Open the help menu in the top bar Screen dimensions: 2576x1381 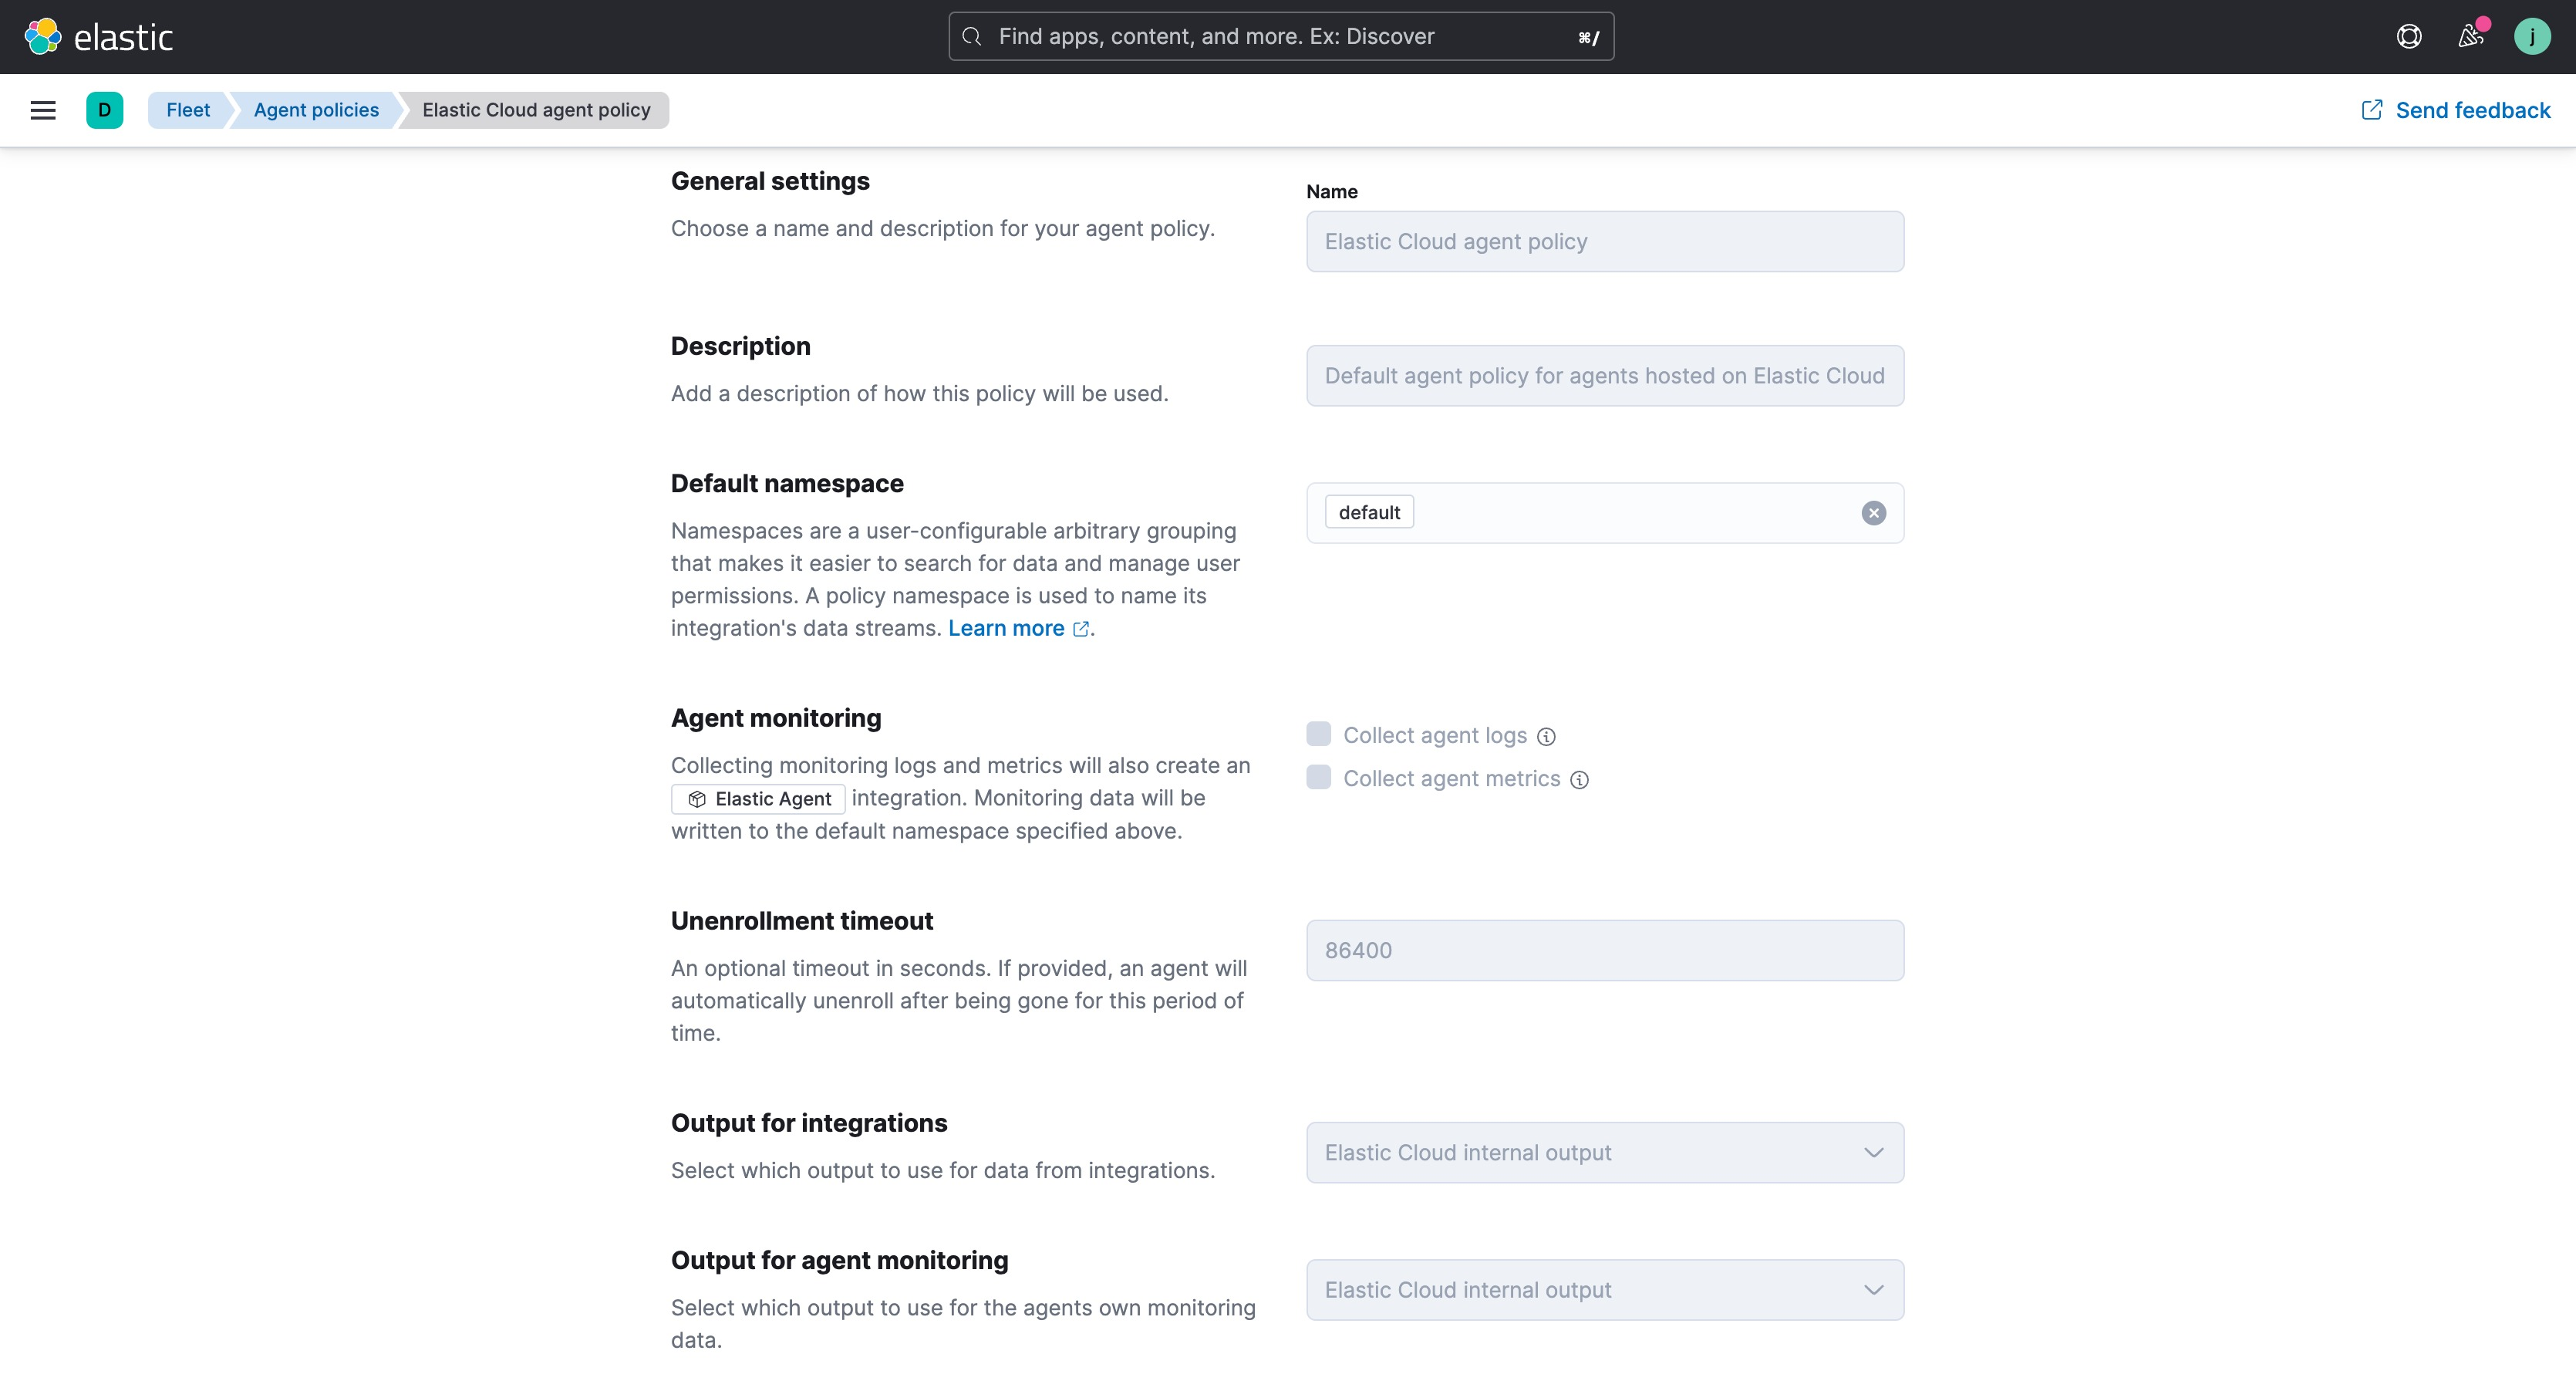coord(2410,36)
